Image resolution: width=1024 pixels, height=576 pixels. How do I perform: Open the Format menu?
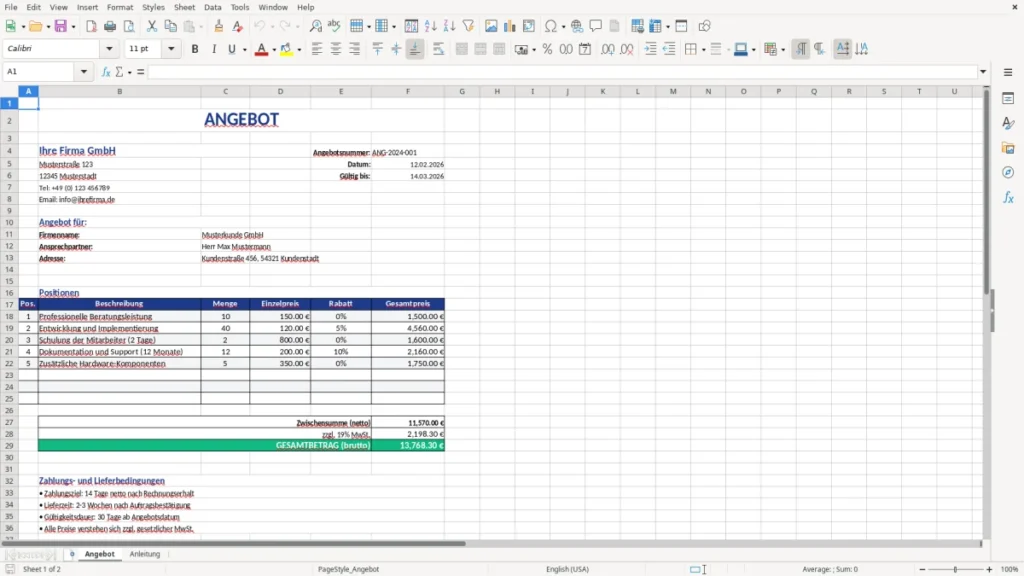click(x=120, y=7)
